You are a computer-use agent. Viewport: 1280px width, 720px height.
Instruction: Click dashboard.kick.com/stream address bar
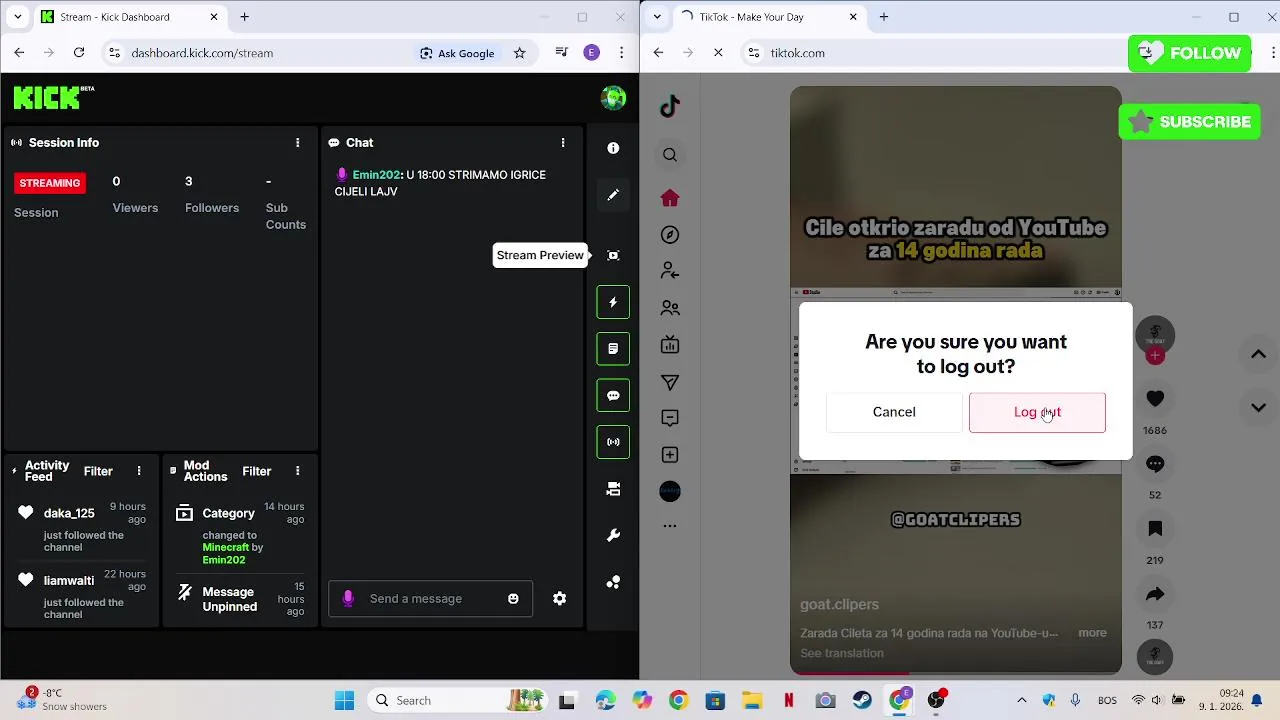(x=202, y=53)
